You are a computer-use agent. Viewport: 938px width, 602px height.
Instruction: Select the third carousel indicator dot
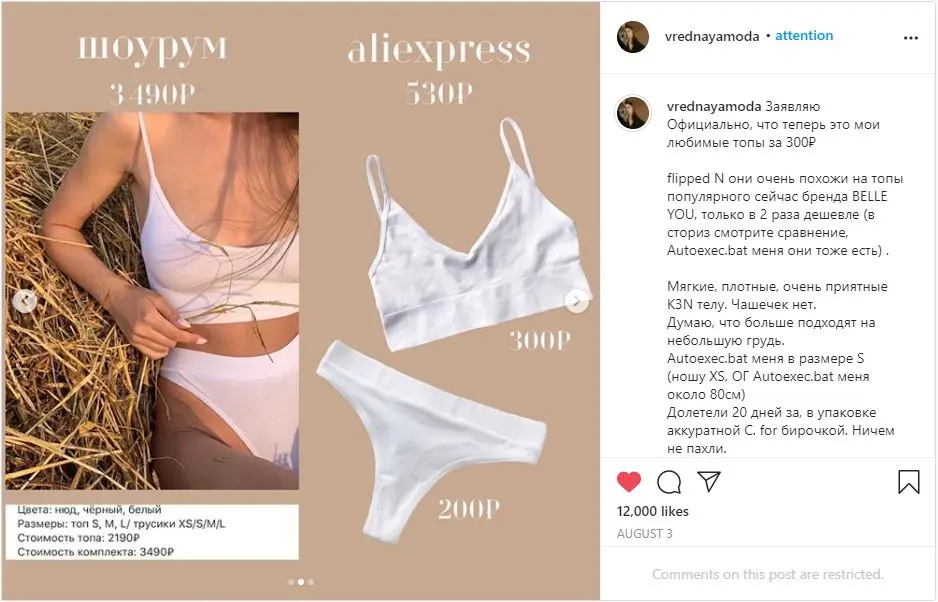[x=310, y=582]
